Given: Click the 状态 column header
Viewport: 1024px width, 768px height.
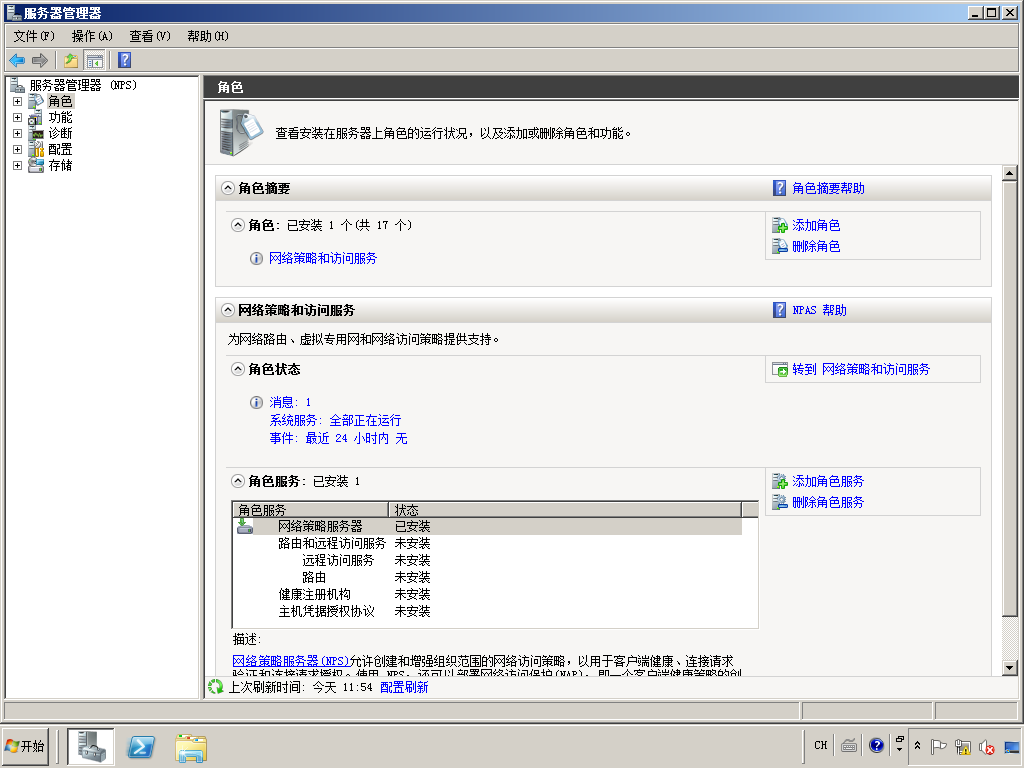Looking at the screenshot, I should pos(566,509).
